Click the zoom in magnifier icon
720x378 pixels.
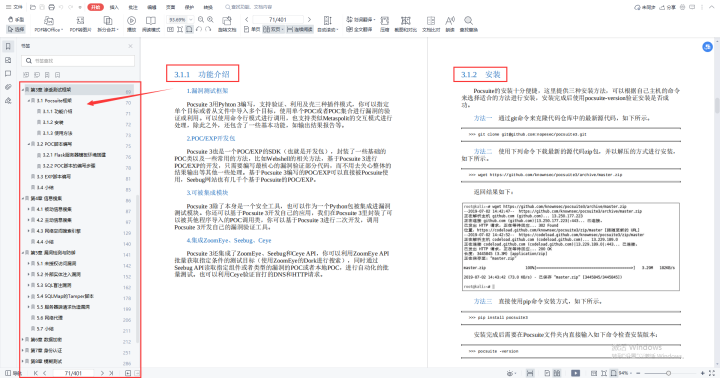pyautogui.click(x=210, y=20)
